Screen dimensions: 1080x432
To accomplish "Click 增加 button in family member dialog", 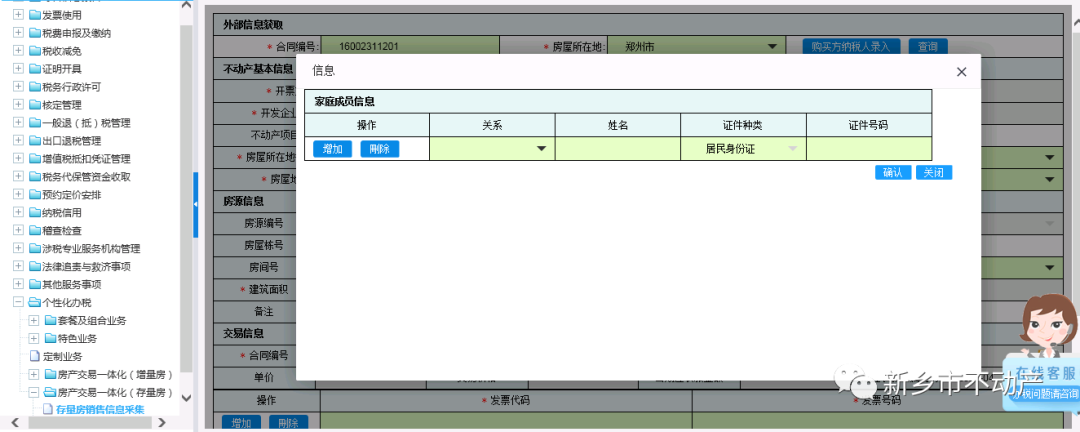I will tap(332, 149).
